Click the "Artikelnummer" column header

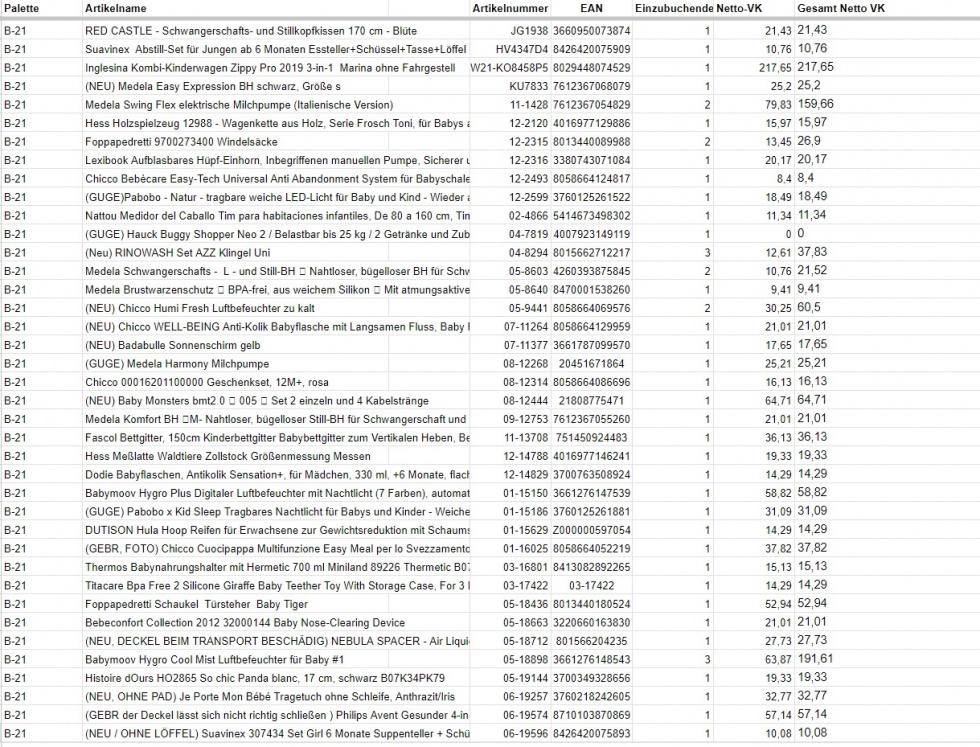pyautogui.click(x=510, y=8)
